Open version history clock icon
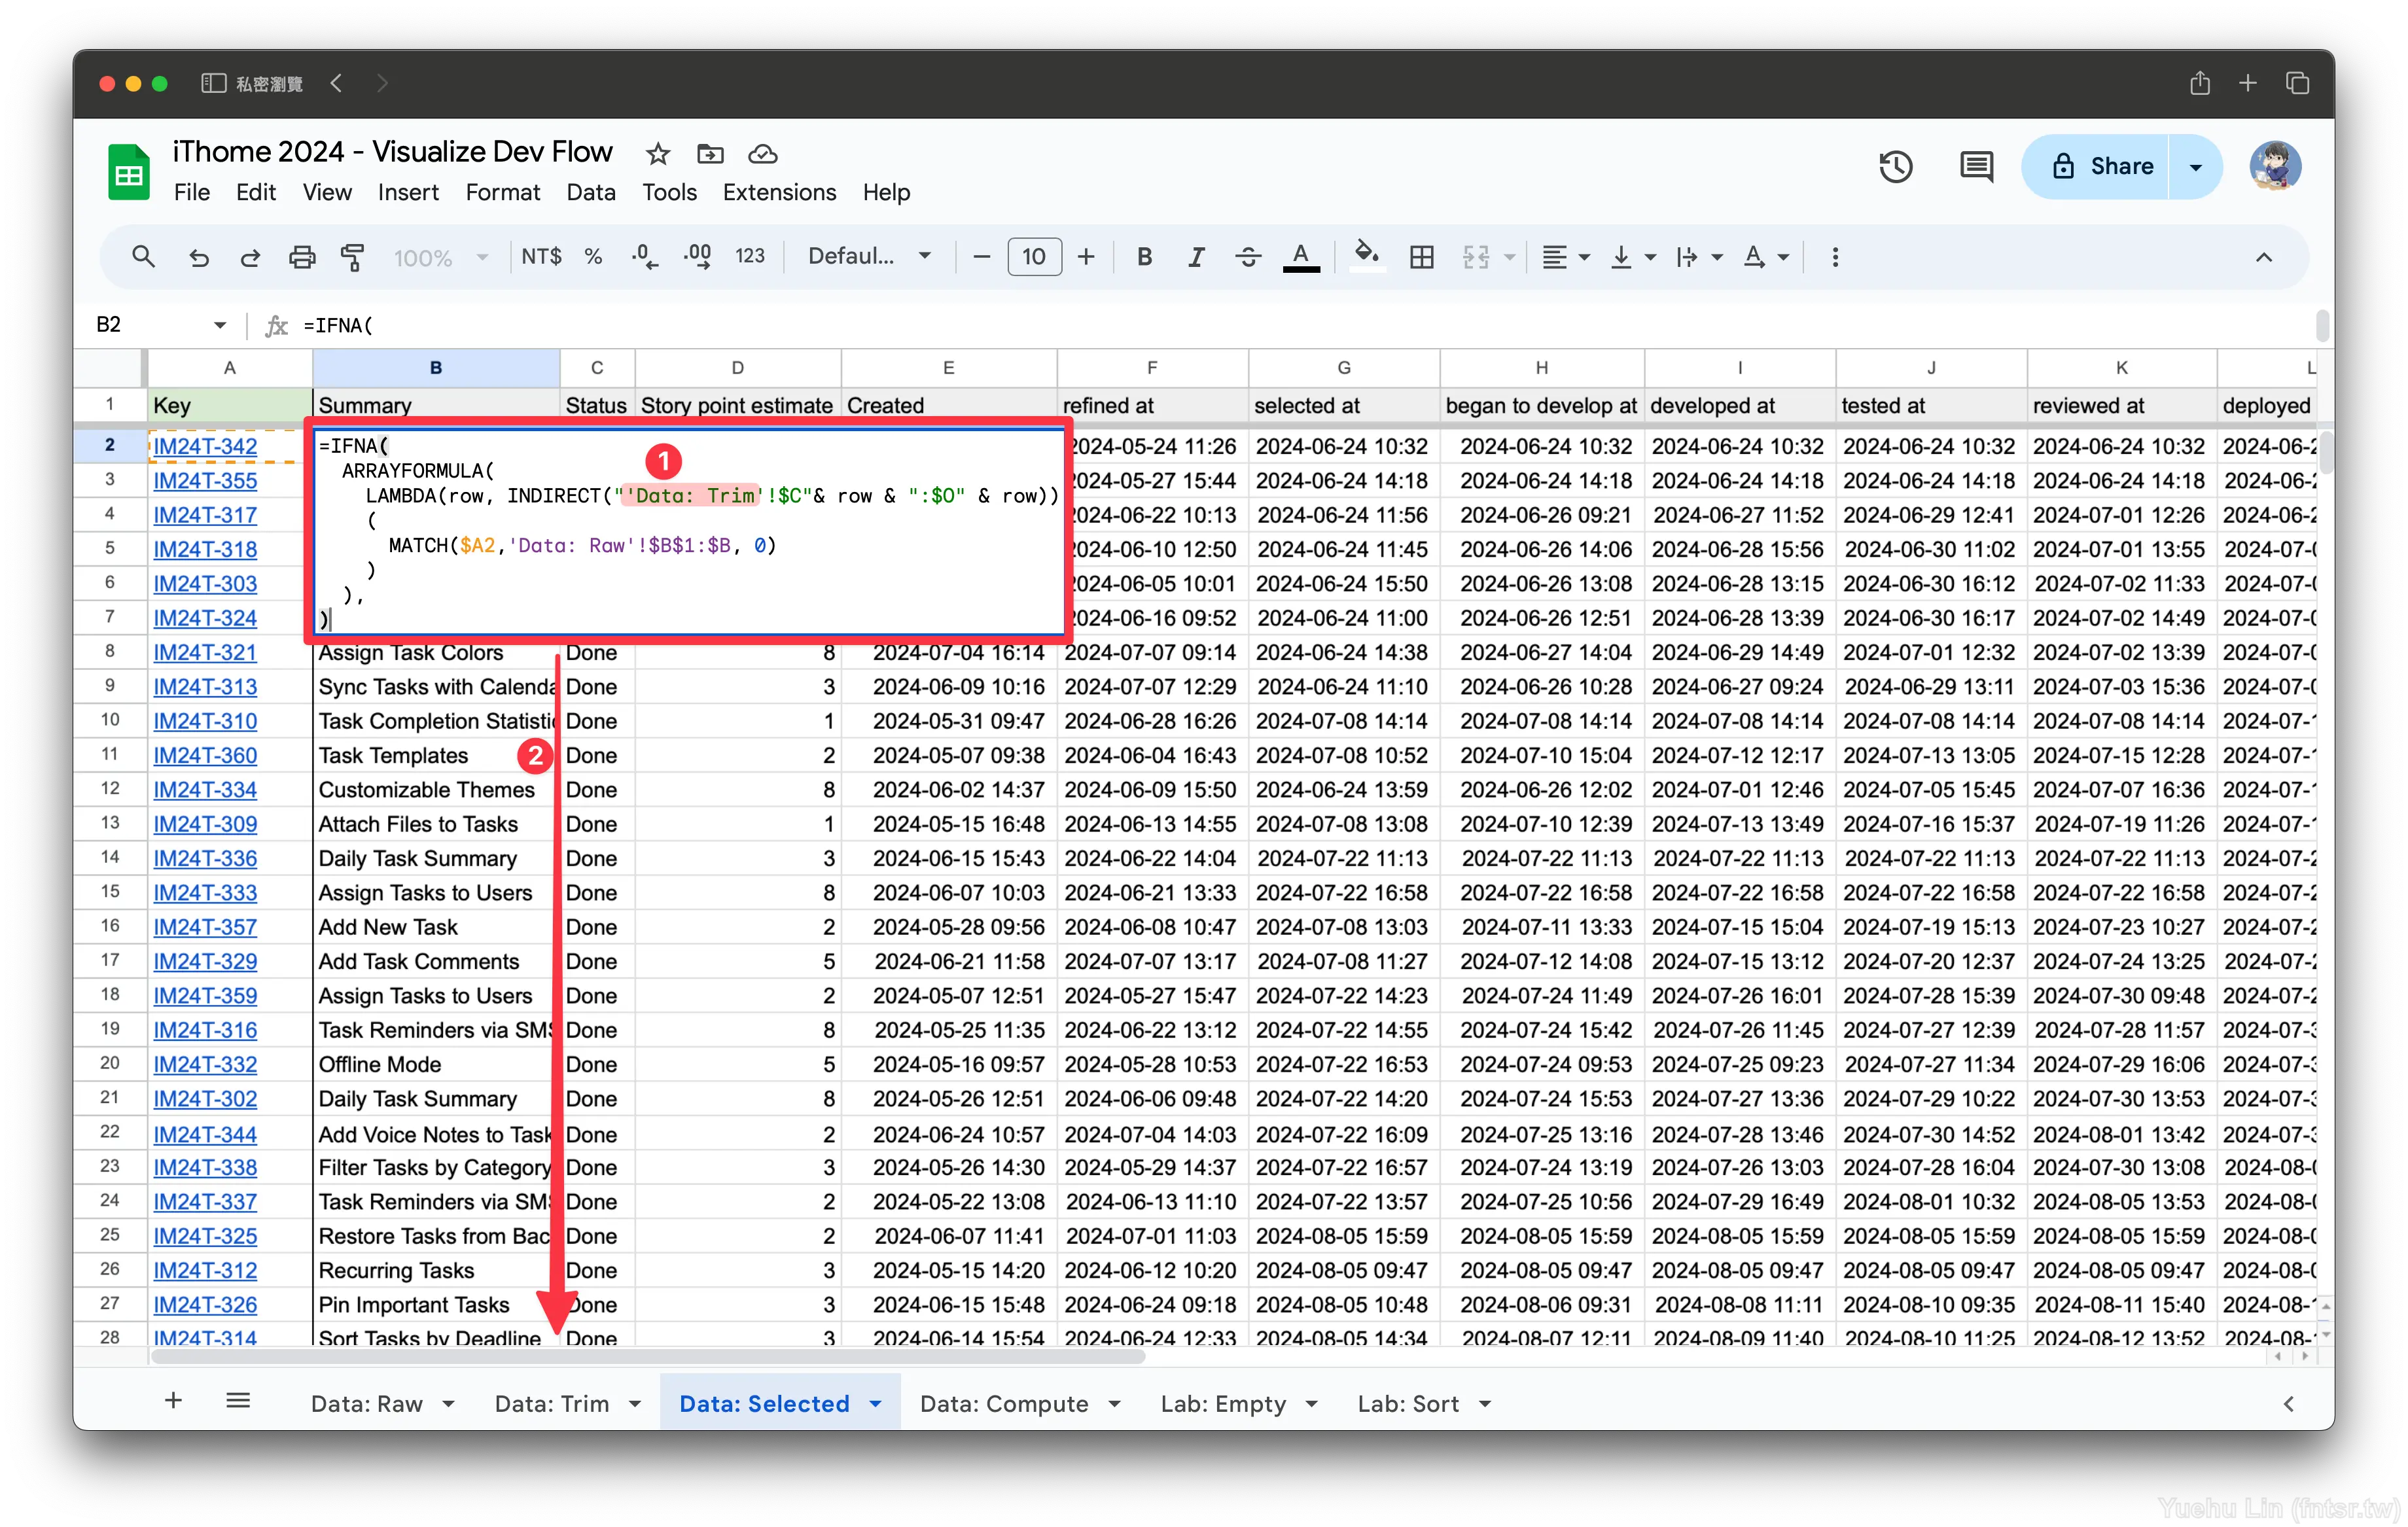 pos(1895,166)
